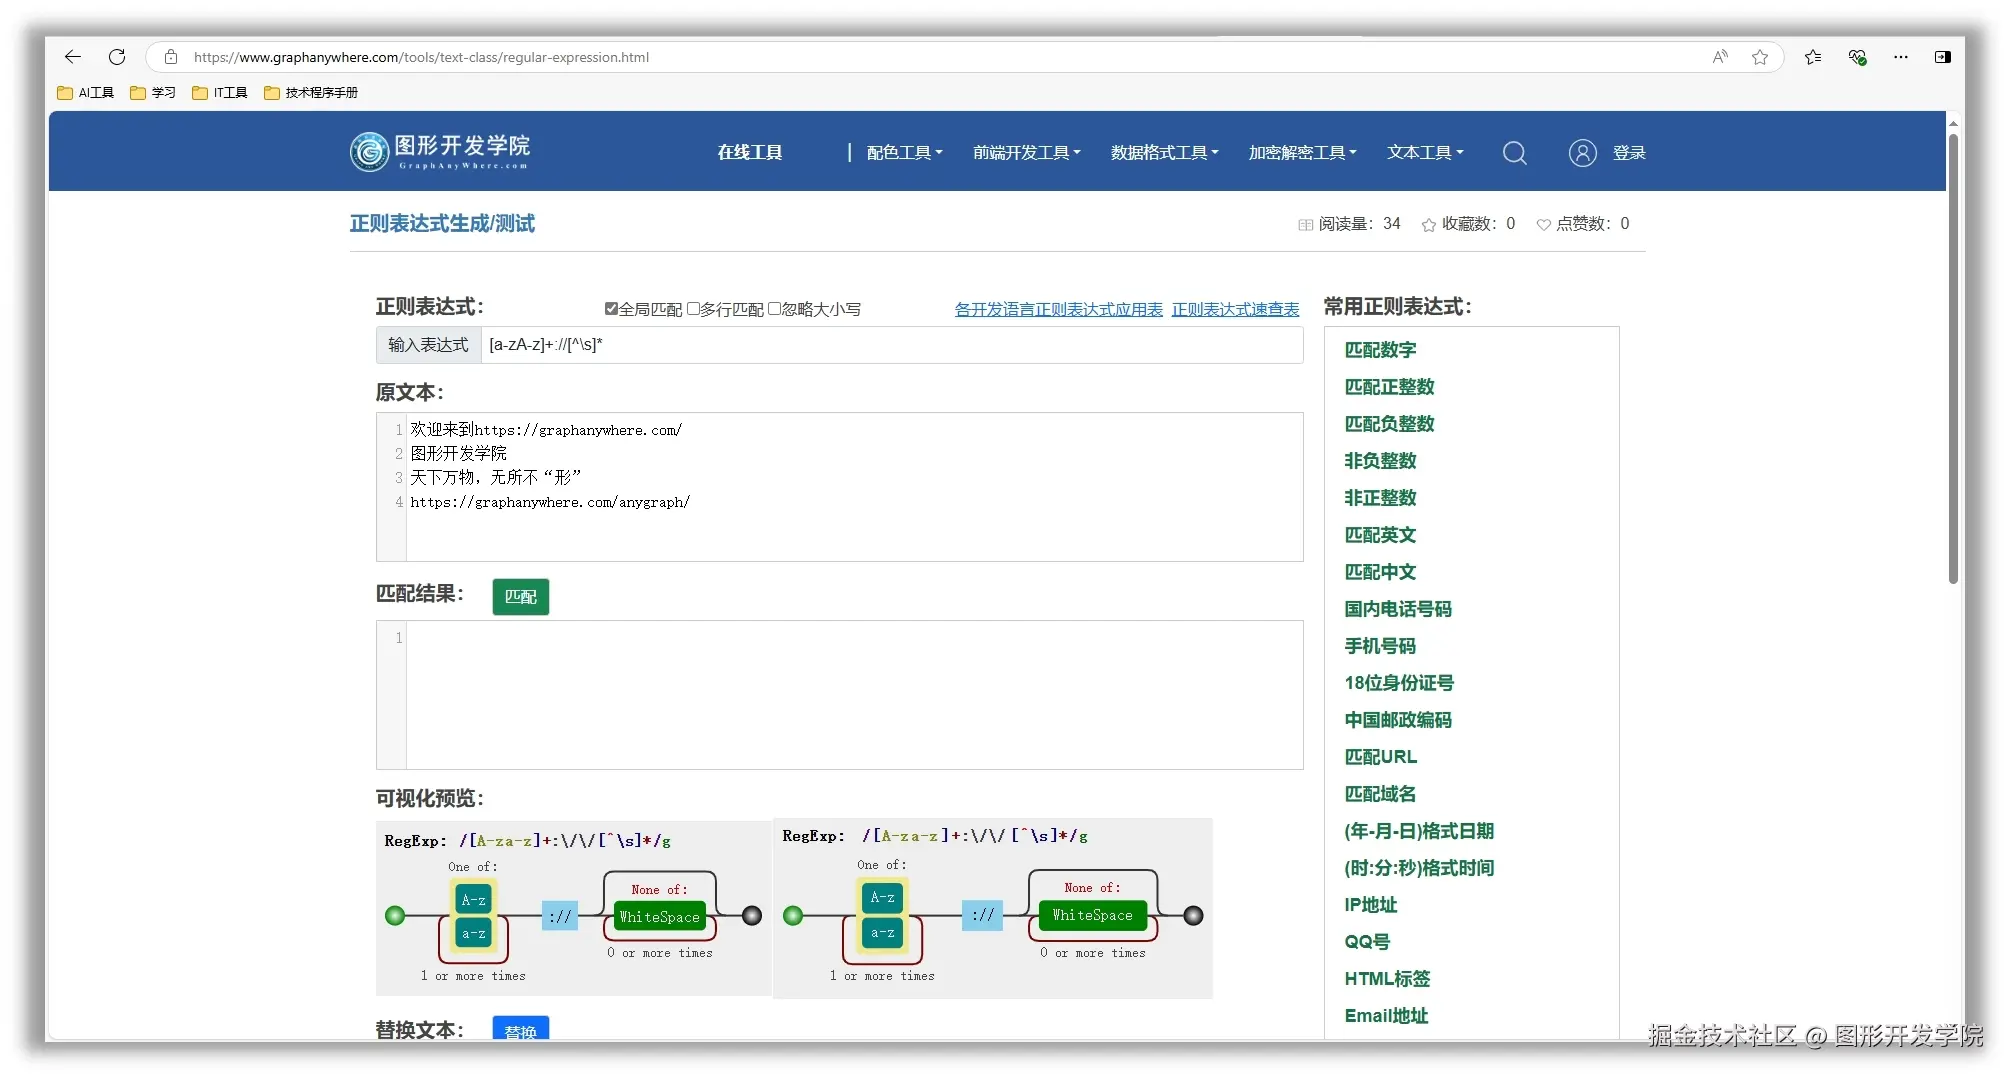The height and width of the screenshot is (1078, 2012).
Task: Select the IP地址 preset
Action: (1371, 905)
